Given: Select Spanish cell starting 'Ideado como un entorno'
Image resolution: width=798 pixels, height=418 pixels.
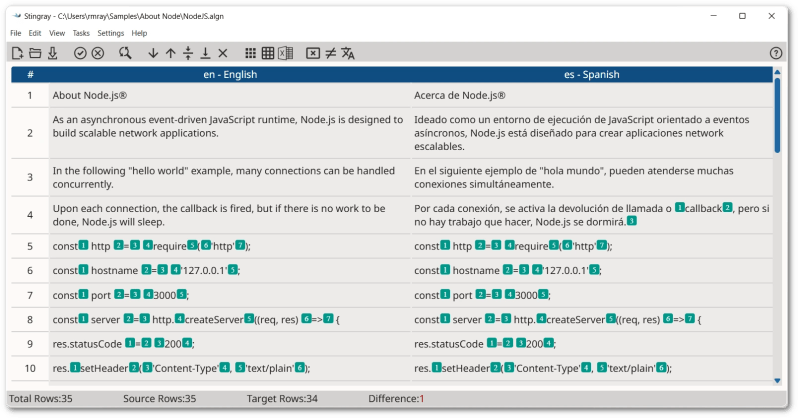Looking at the screenshot, I should (591, 133).
